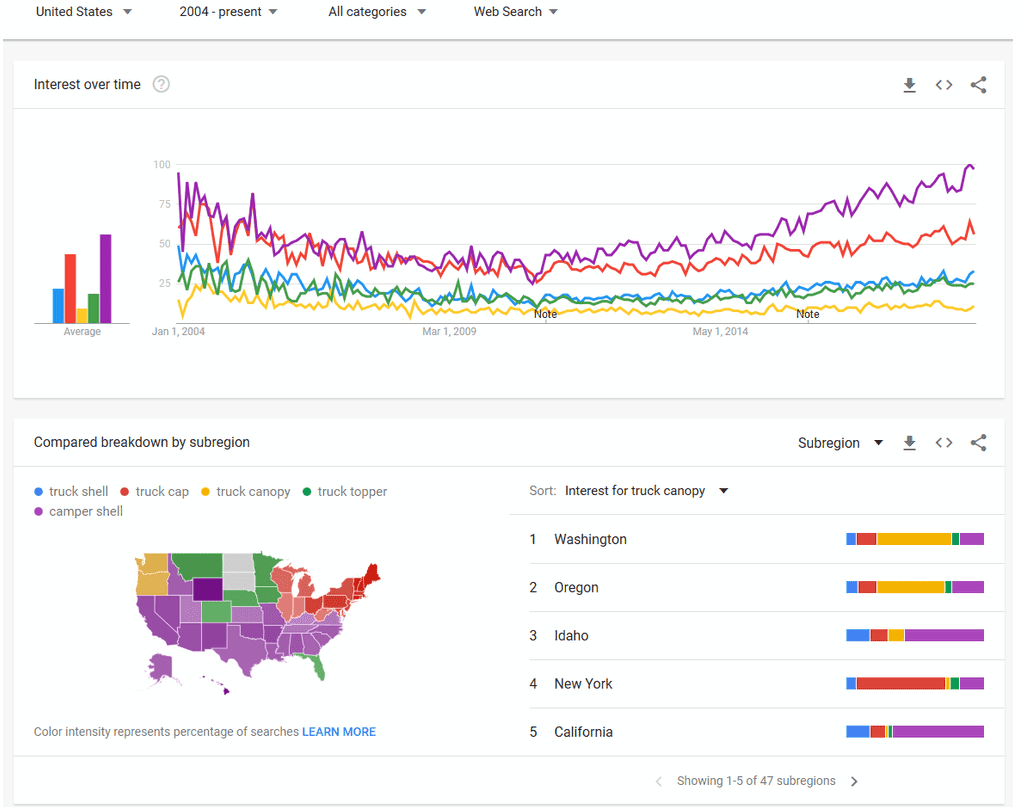
Task: Open embed code for Interest over time
Action: point(943,85)
